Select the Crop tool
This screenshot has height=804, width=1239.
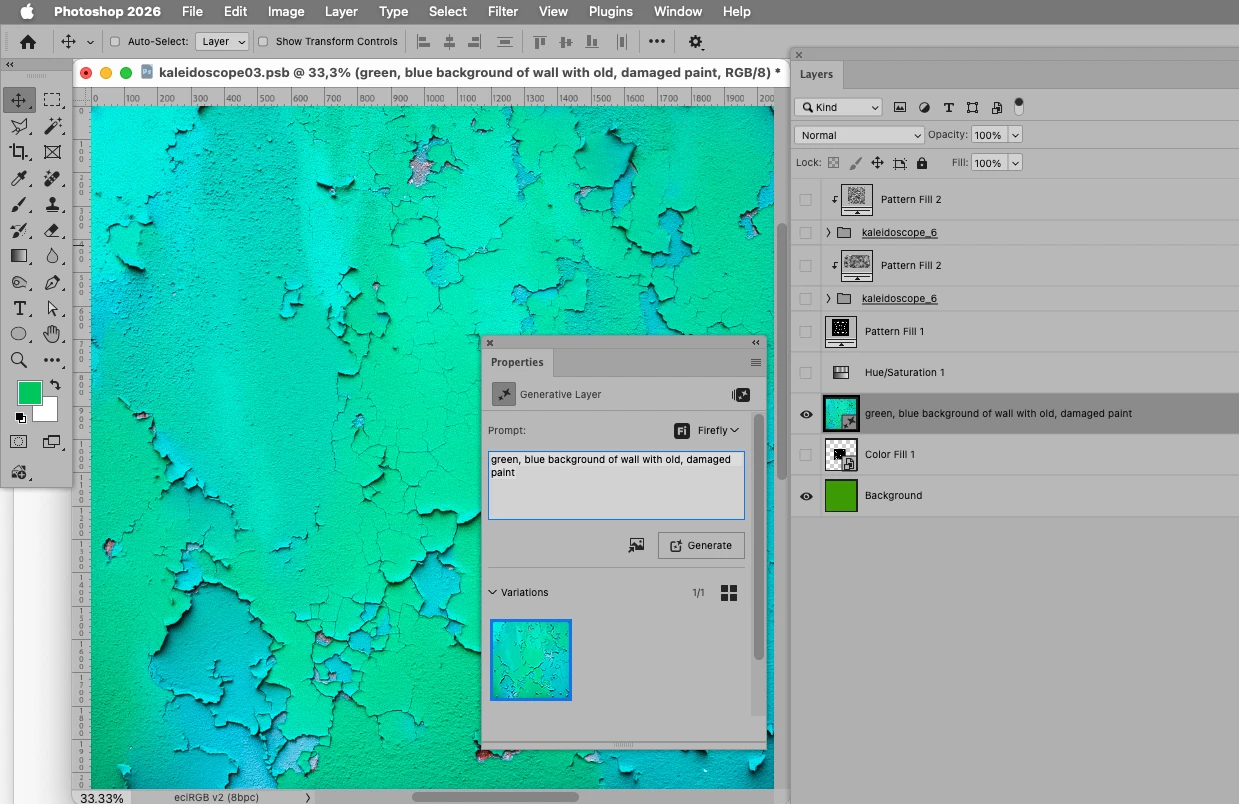point(19,152)
